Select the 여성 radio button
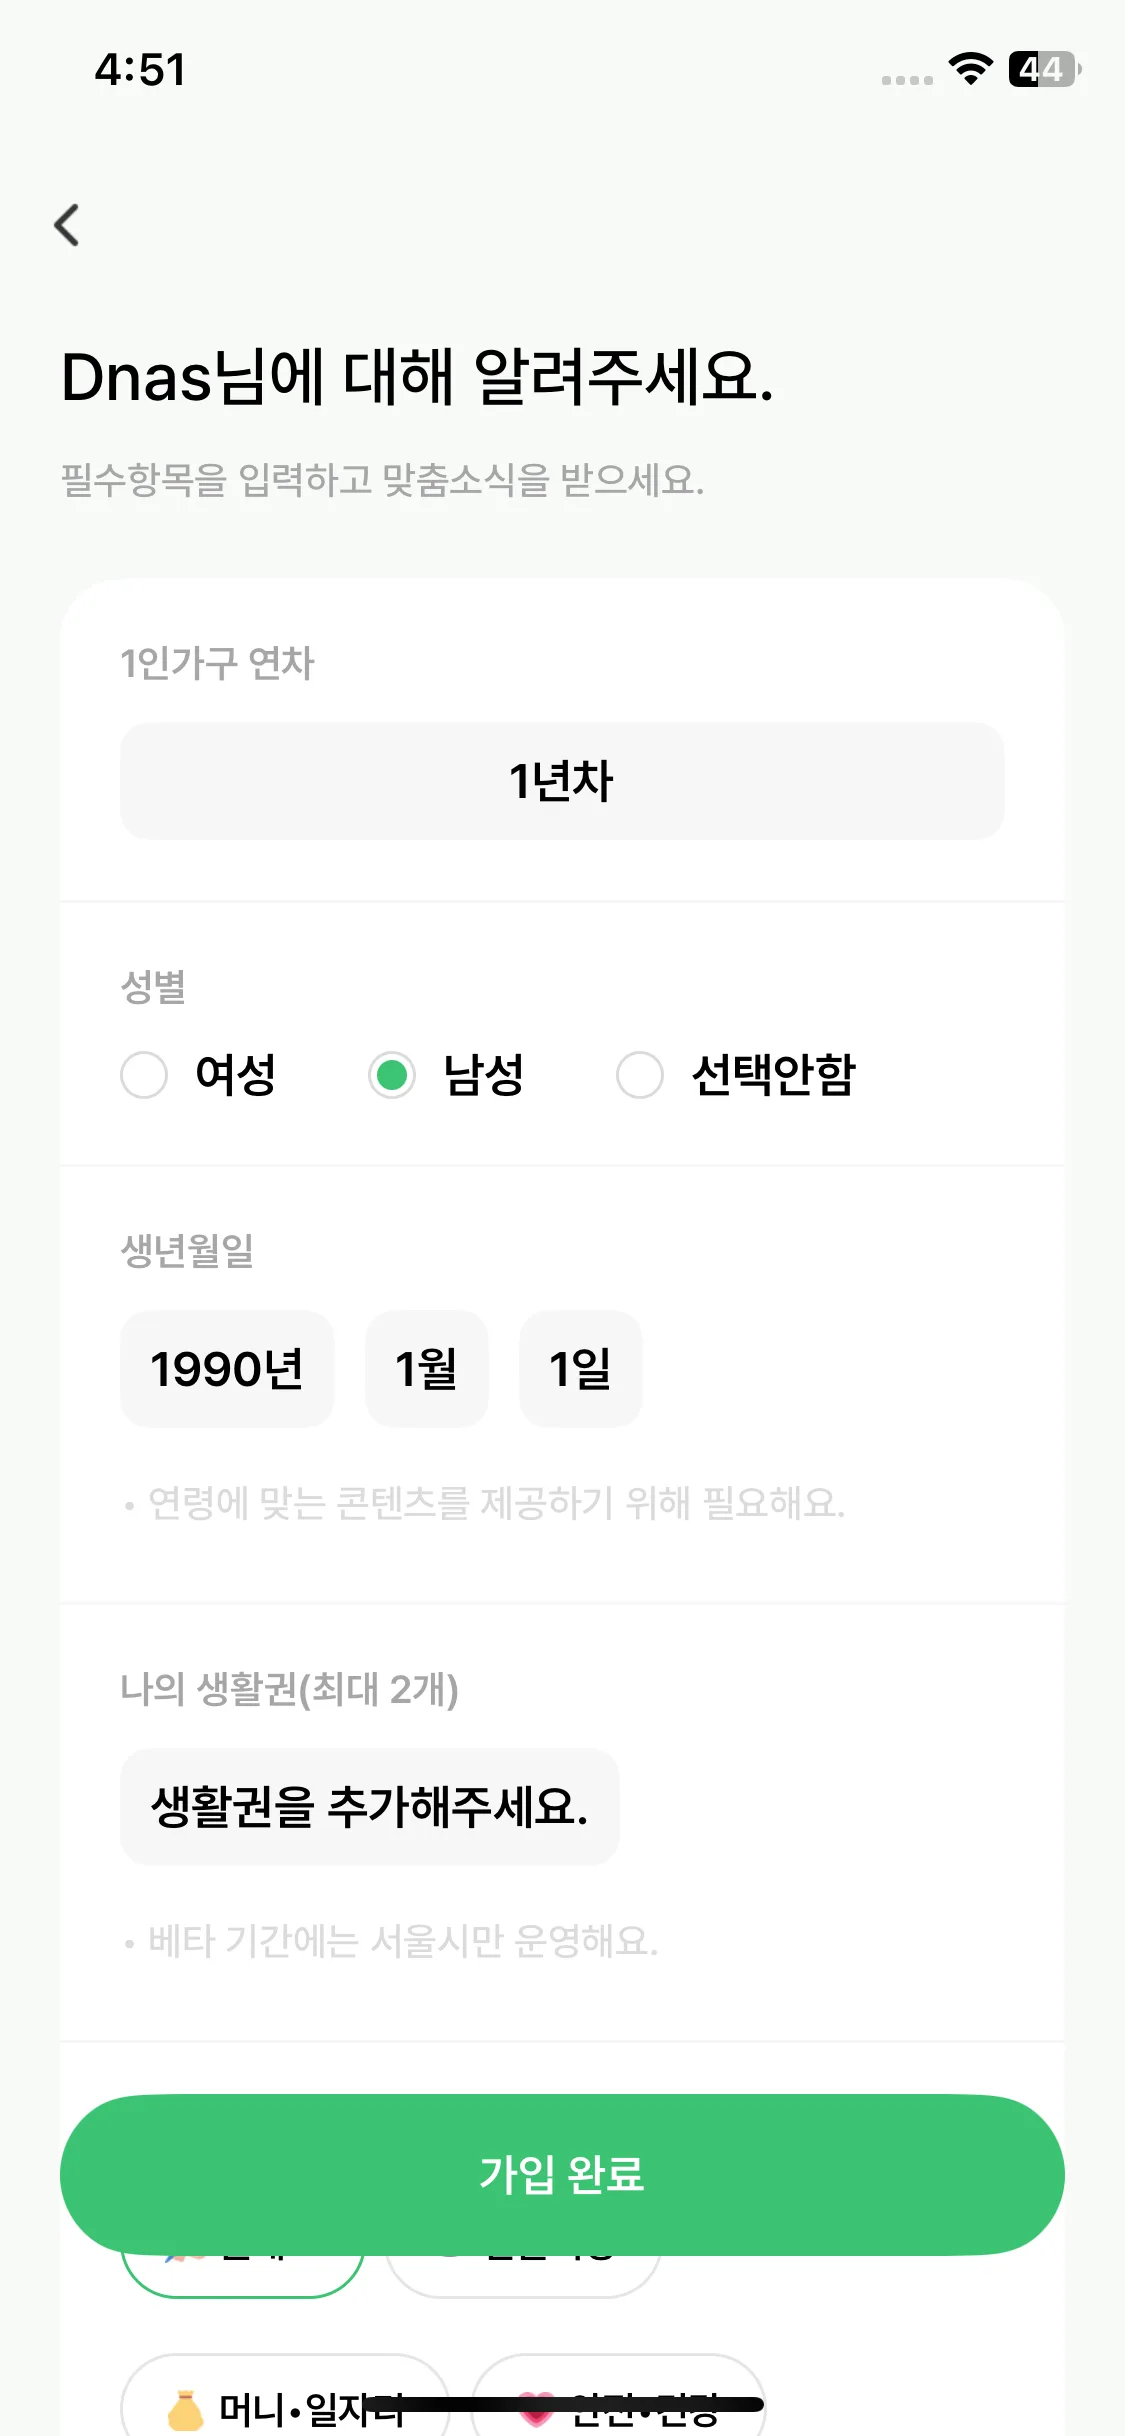 click(x=144, y=1075)
